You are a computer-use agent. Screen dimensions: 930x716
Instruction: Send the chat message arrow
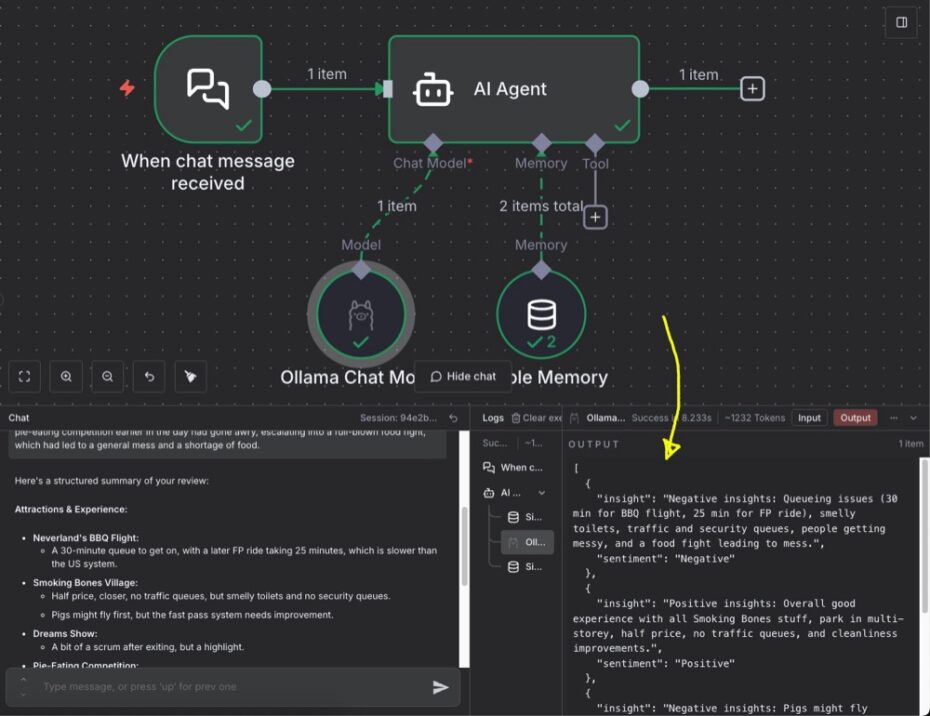coord(440,687)
